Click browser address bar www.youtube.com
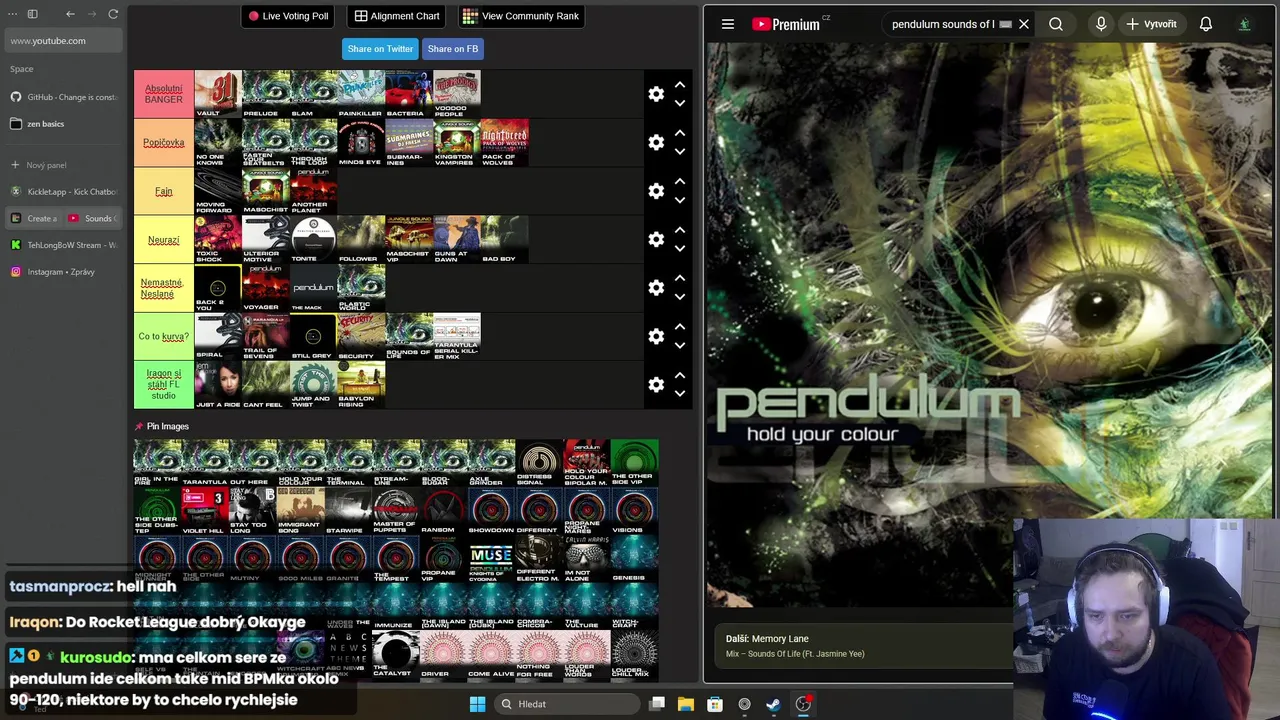 coord(63,41)
